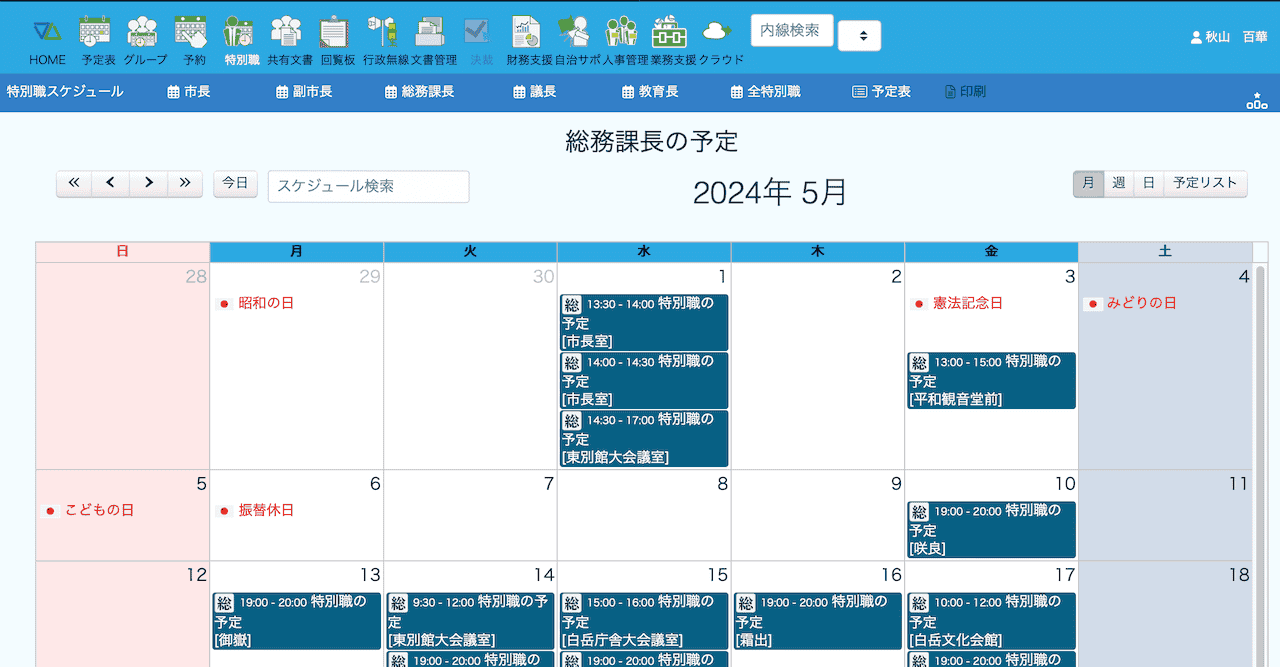Open the 予定表 calendar icon in the top toolbar
The image size is (1280, 667).
98,41
